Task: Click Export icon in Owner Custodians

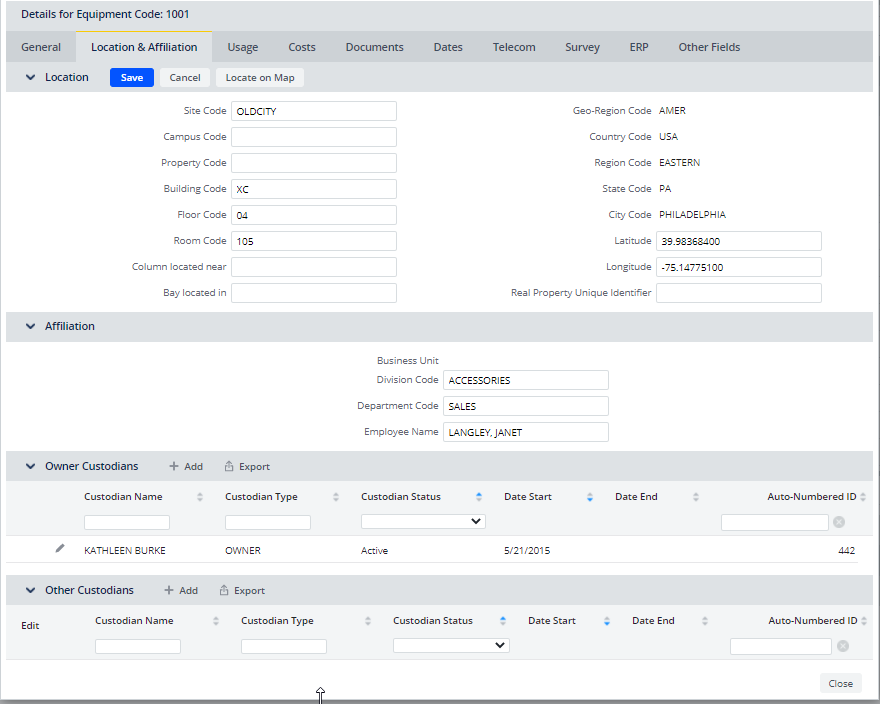Action: (x=229, y=467)
